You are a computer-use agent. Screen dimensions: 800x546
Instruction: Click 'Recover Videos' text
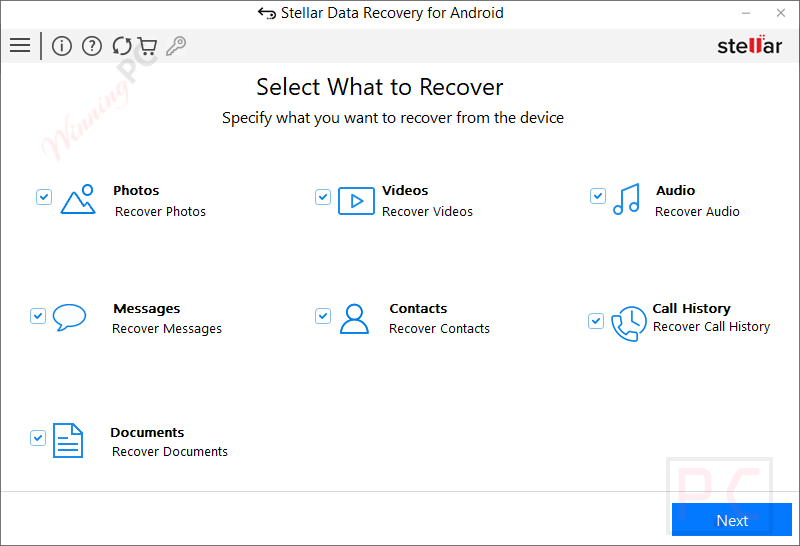428,211
